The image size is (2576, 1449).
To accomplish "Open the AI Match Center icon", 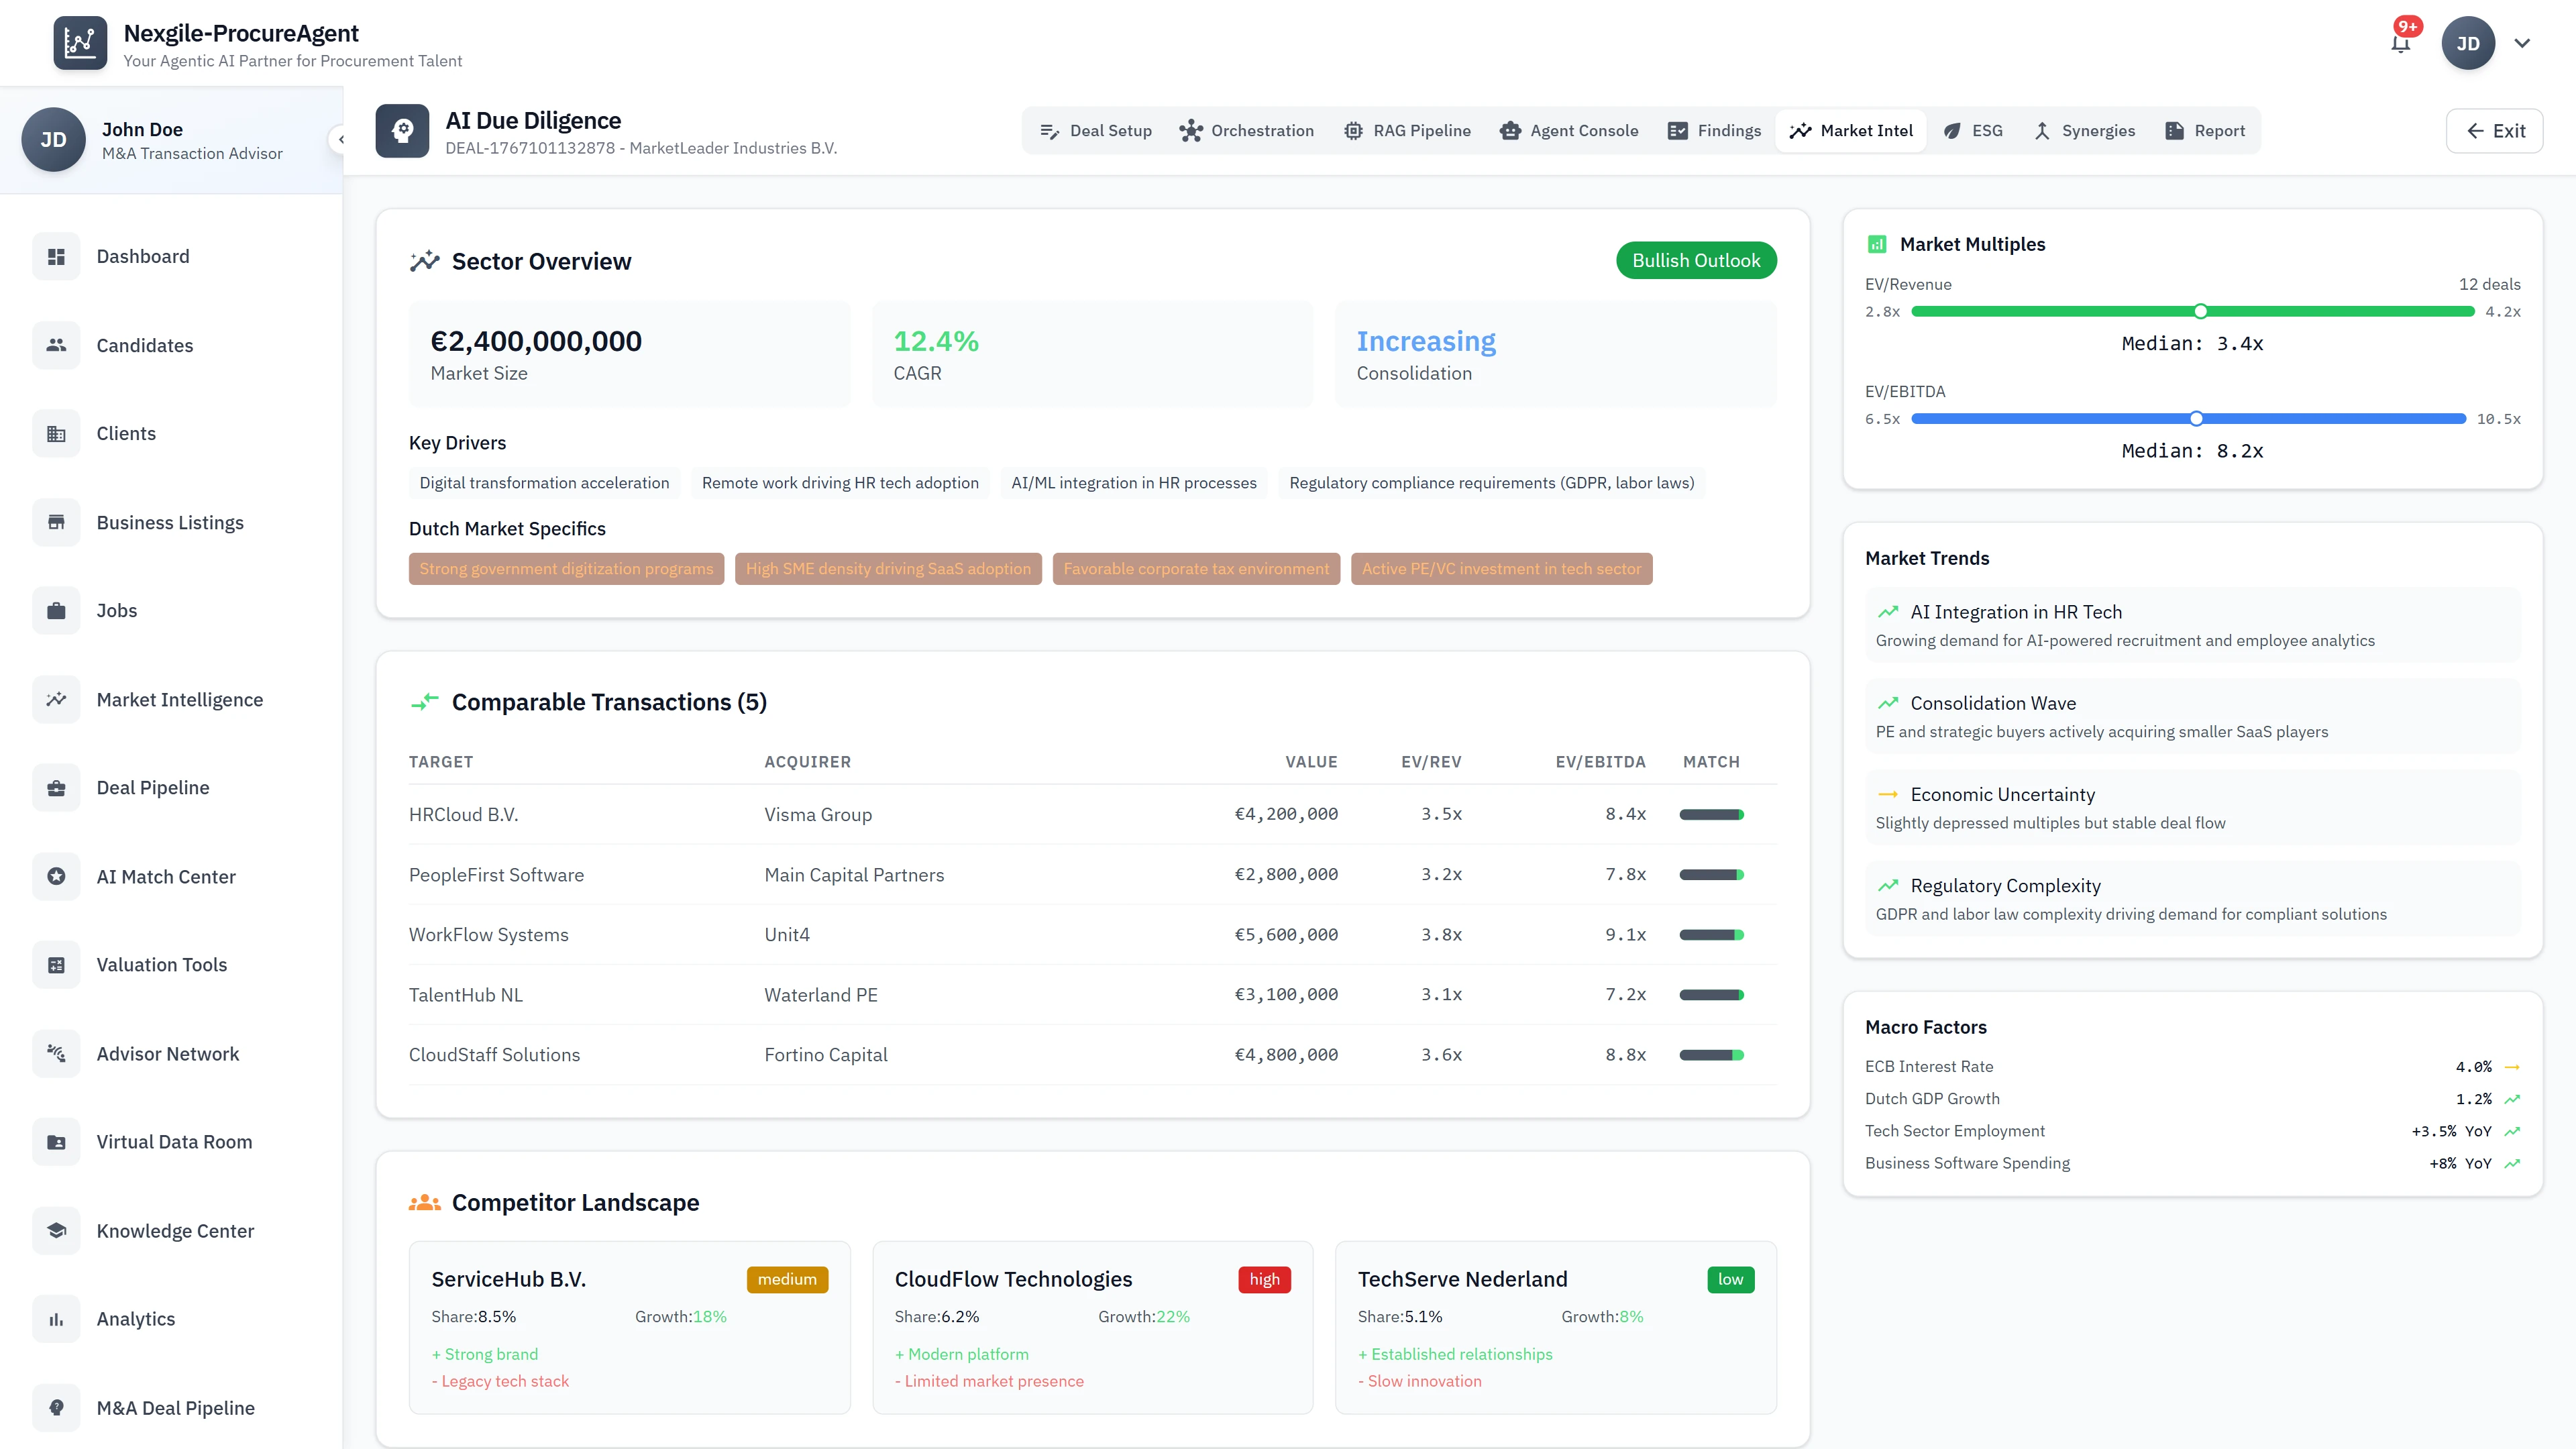I will [x=56, y=876].
